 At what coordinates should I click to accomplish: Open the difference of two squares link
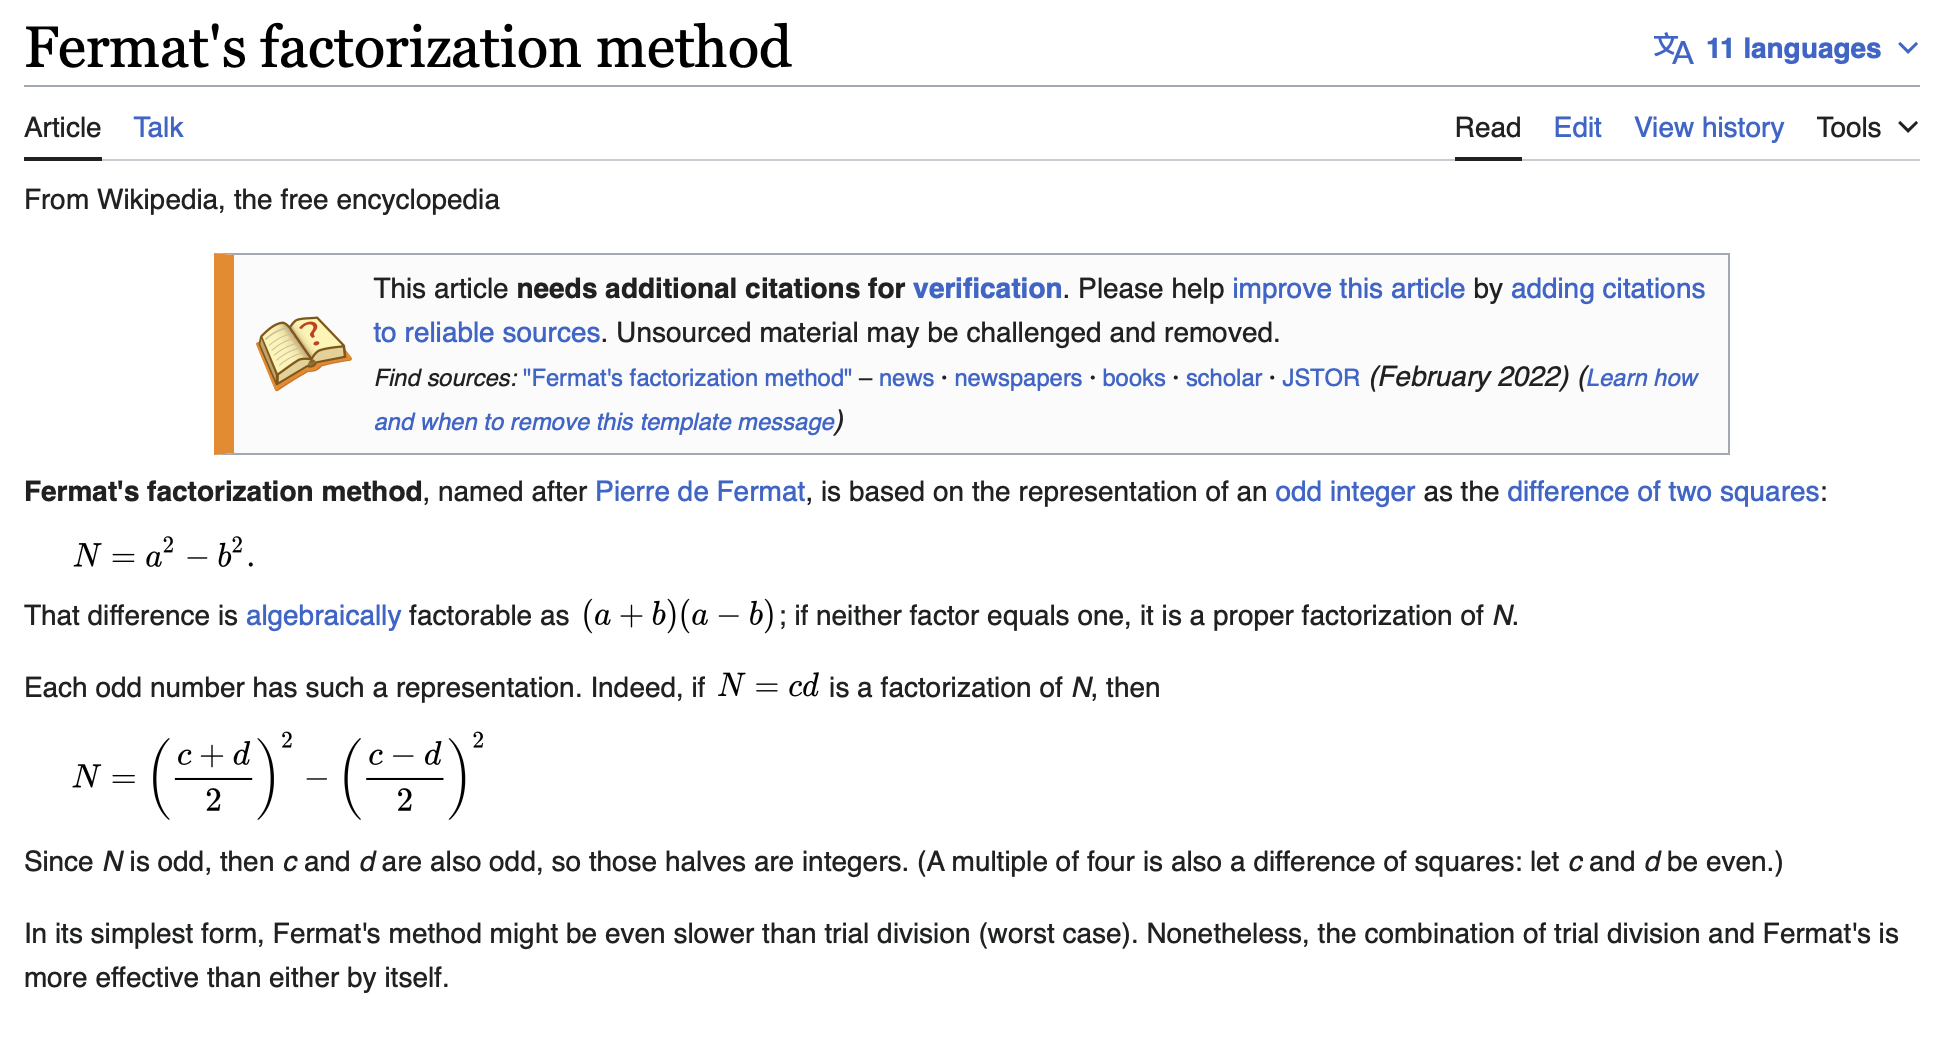pyautogui.click(x=1663, y=492)
